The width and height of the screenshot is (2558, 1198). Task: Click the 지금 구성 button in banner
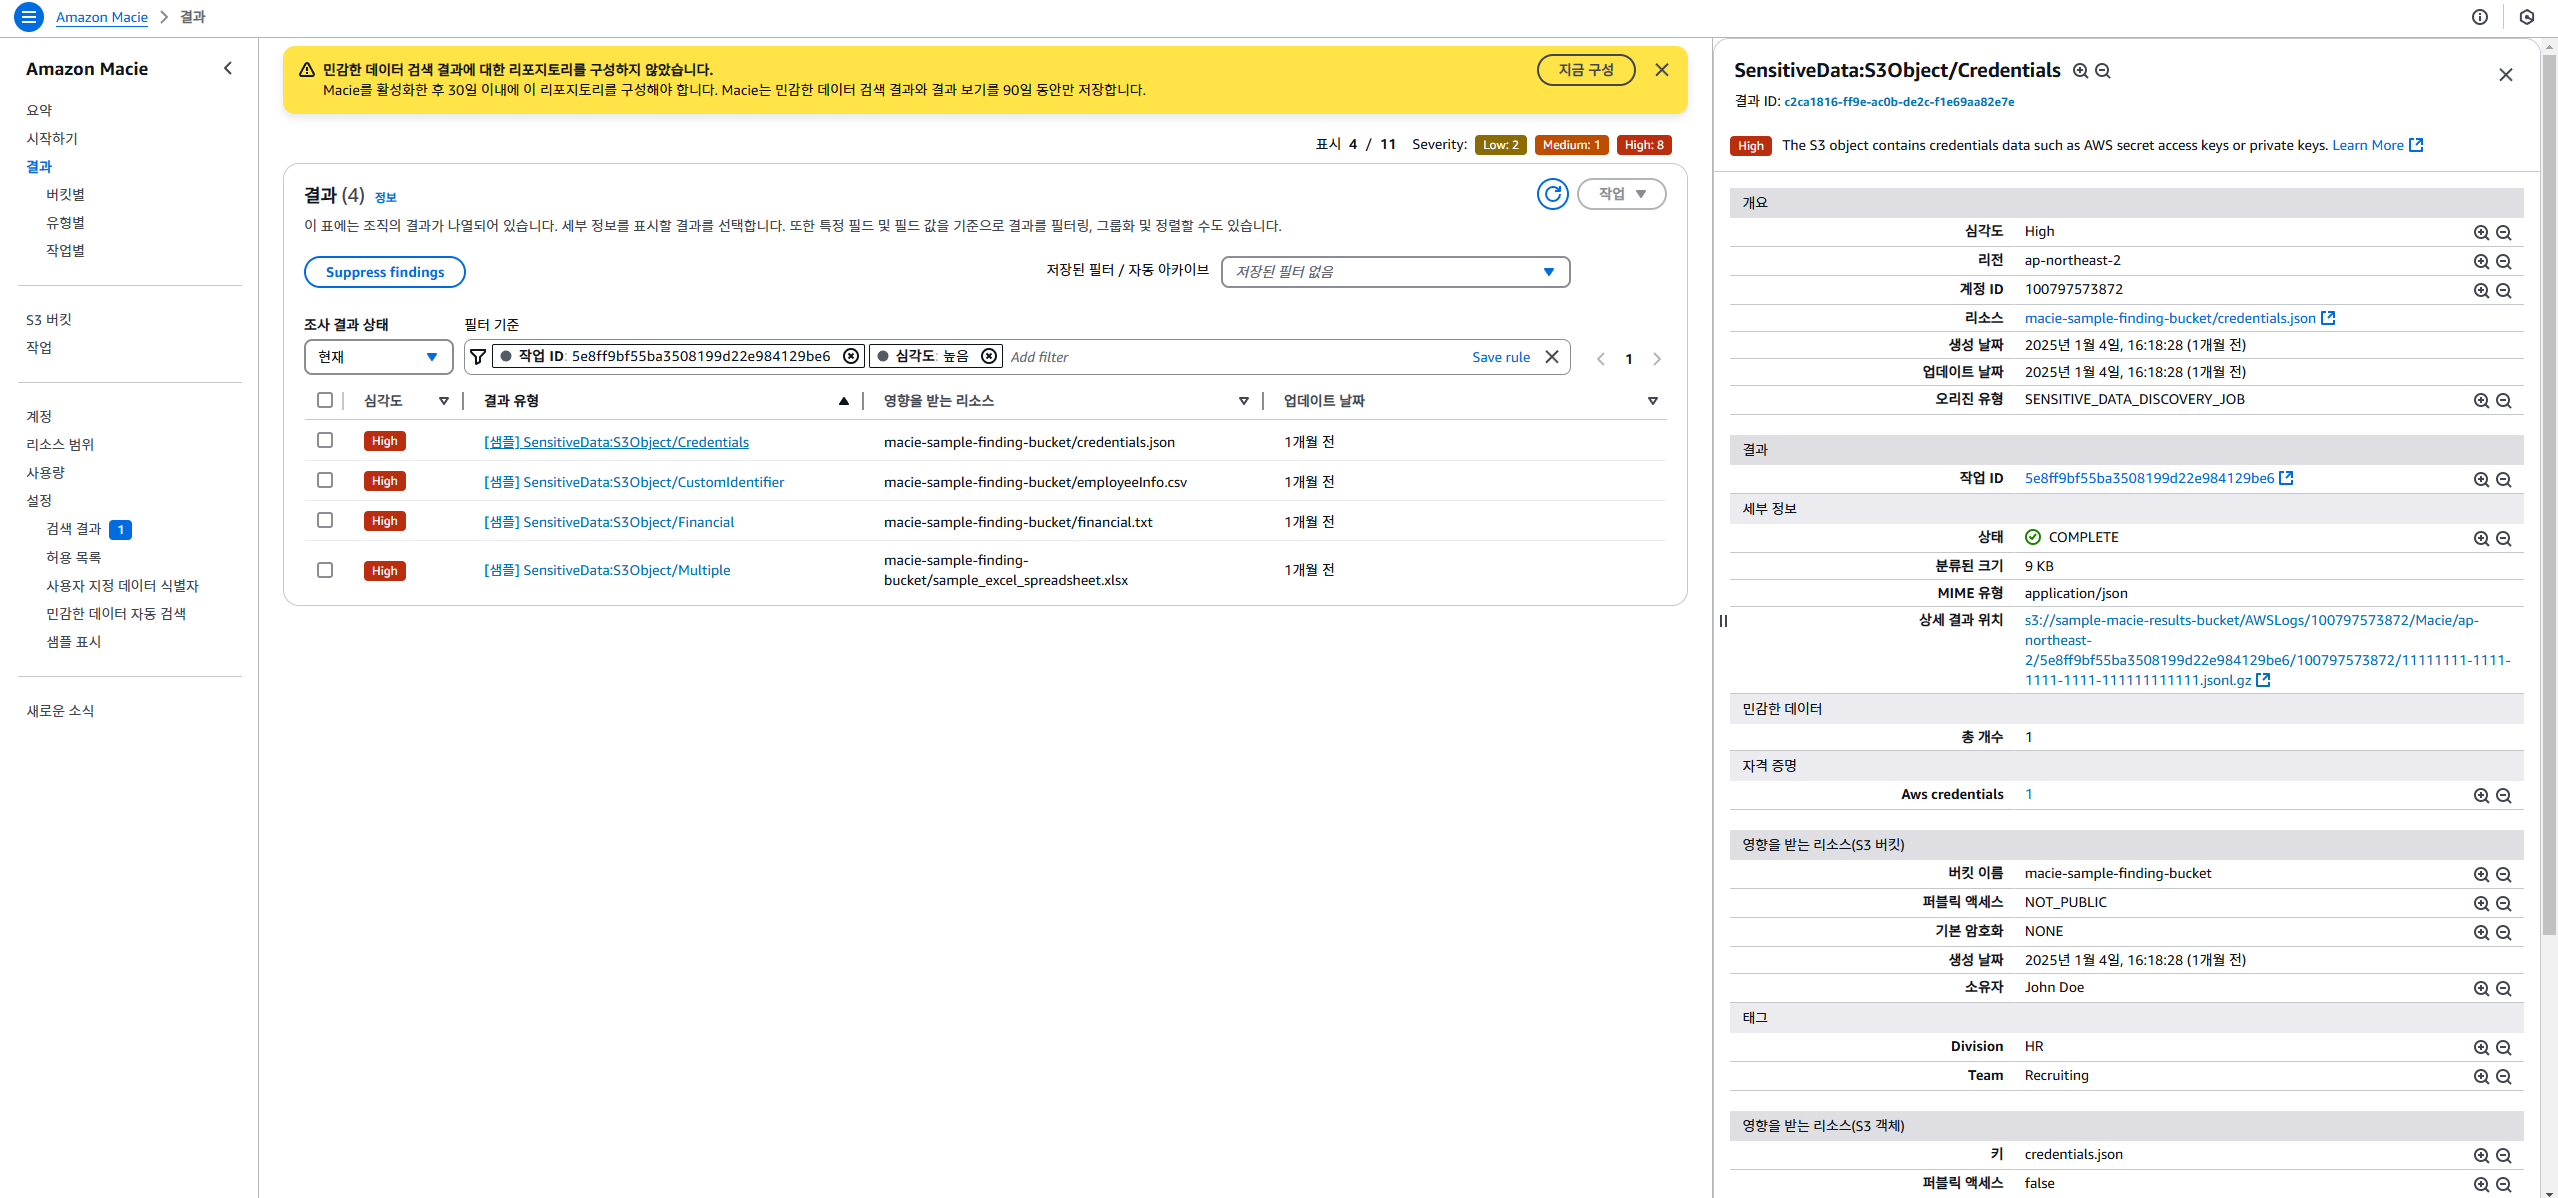(x=1586, y=70)
